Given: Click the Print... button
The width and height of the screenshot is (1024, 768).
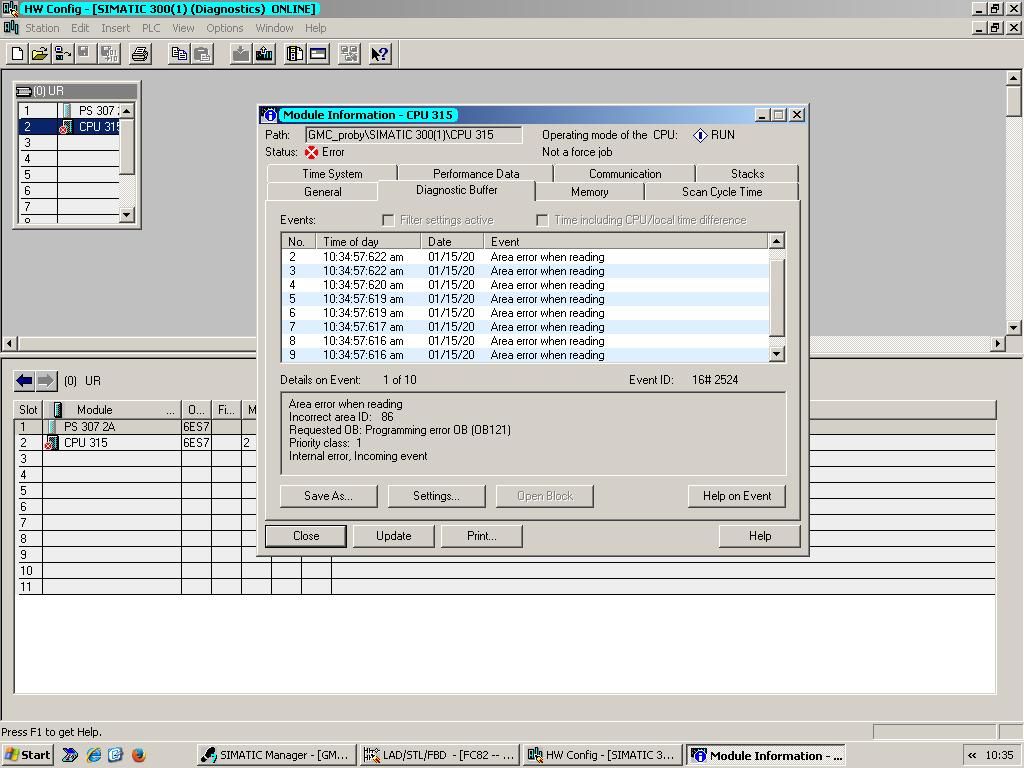Looking at the screenshot, I should coord(482,536).
